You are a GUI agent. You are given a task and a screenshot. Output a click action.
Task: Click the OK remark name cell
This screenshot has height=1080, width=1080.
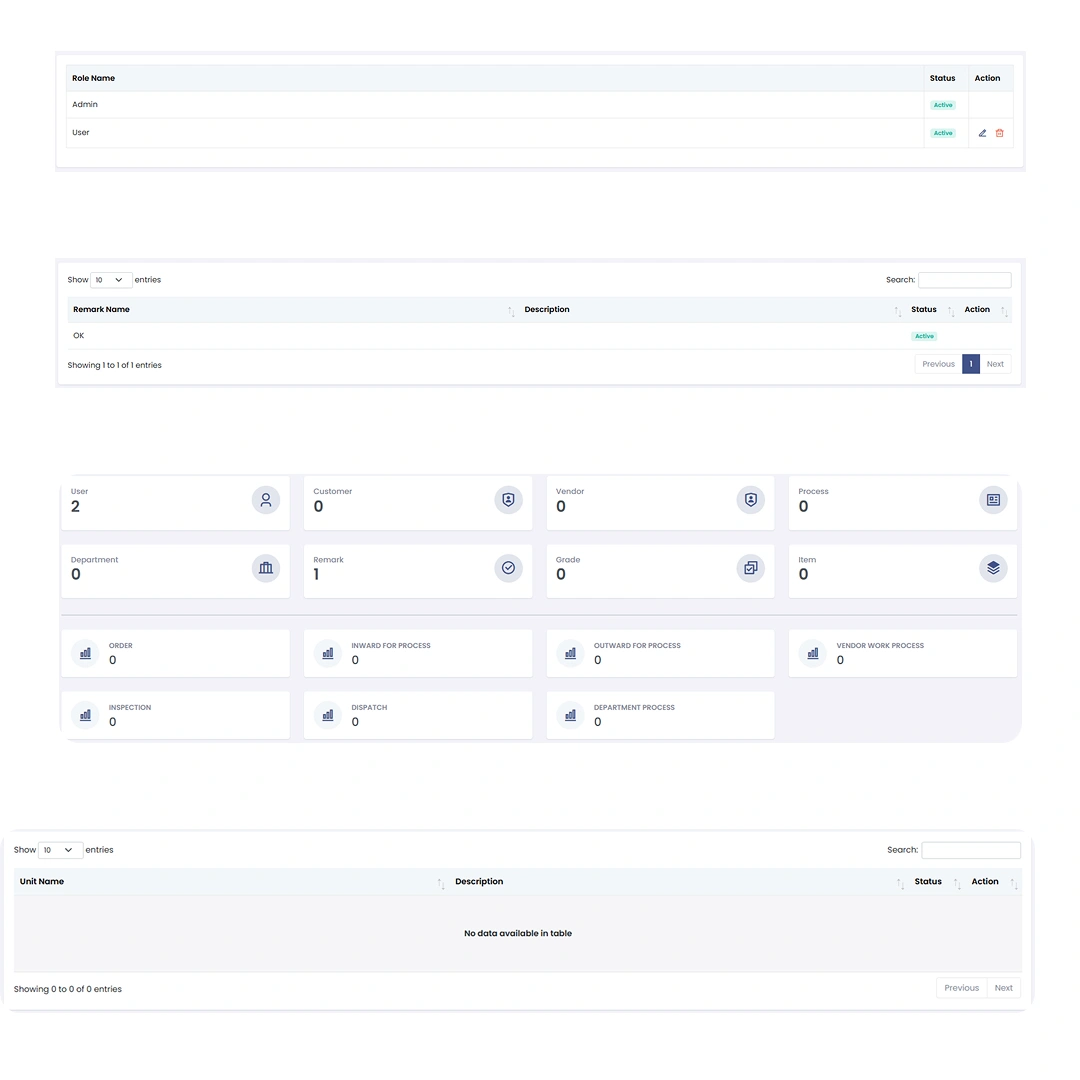click(x=293, y=335)
